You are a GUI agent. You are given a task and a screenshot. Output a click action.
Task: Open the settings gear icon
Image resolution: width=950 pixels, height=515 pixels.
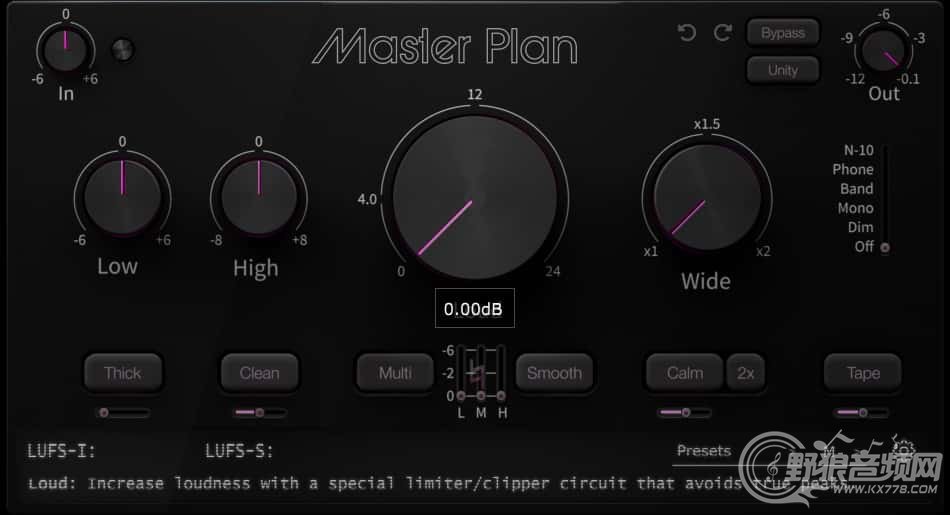click(903, 450)
